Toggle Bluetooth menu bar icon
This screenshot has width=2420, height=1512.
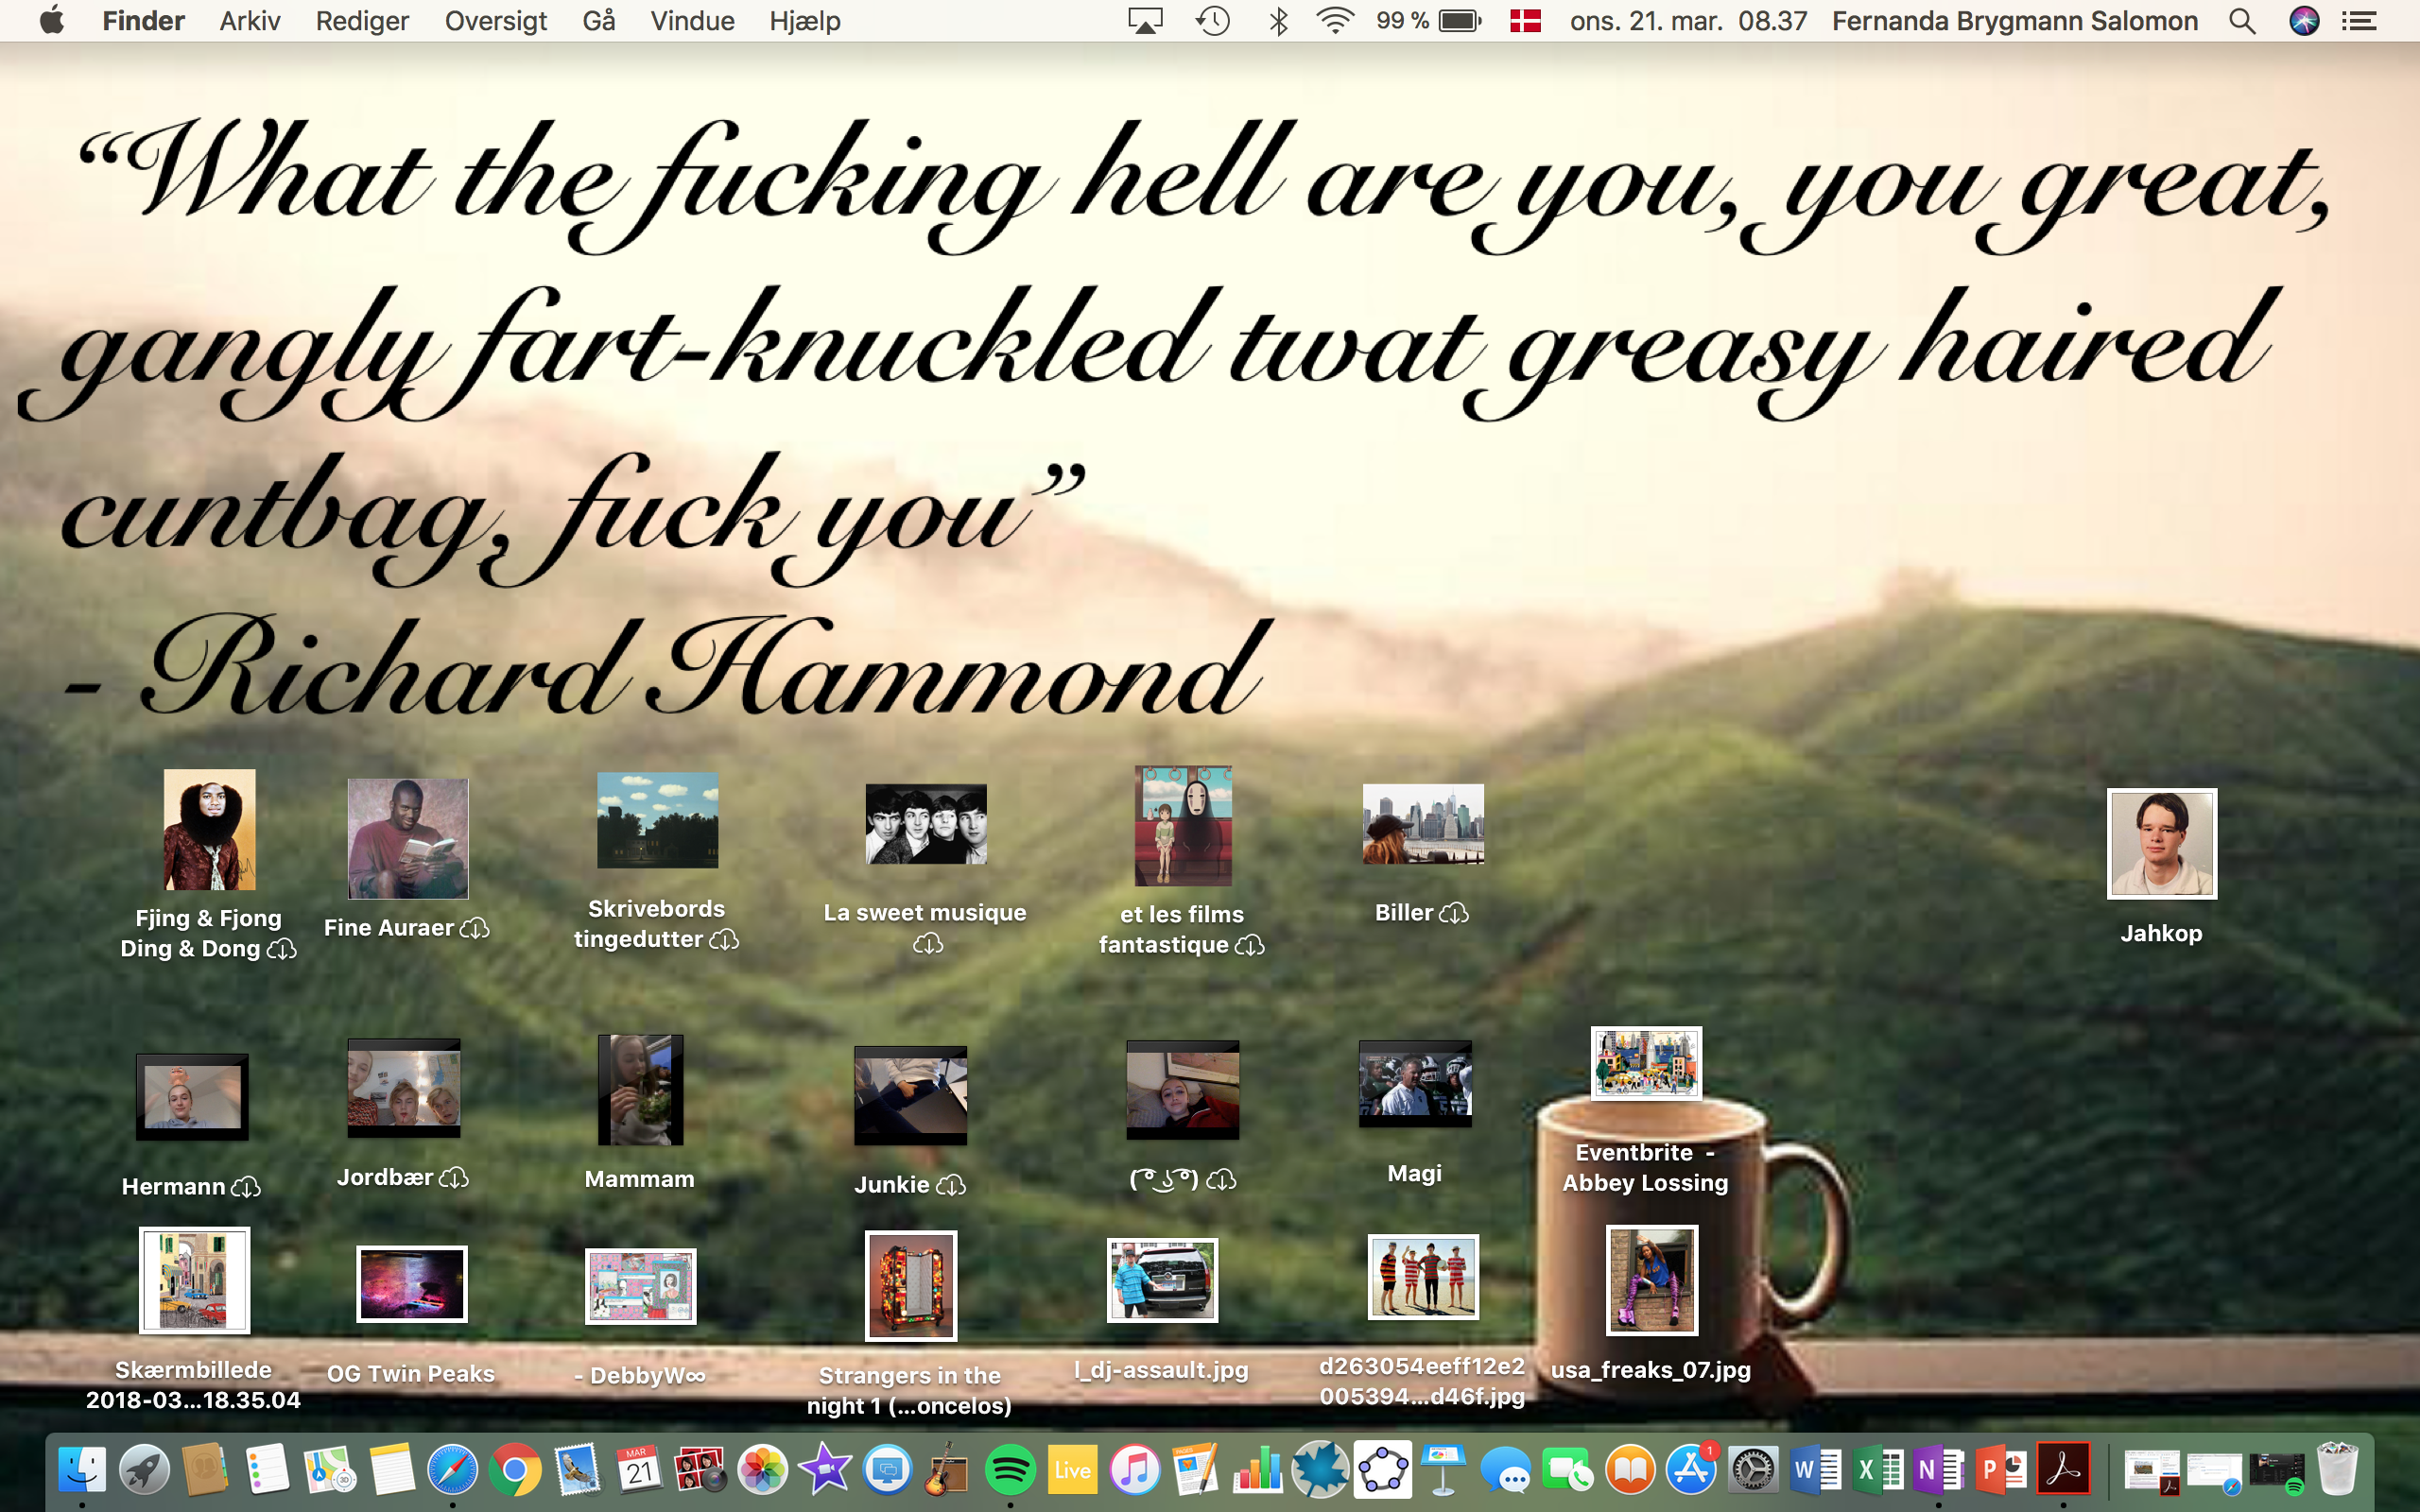point(1278,21)
